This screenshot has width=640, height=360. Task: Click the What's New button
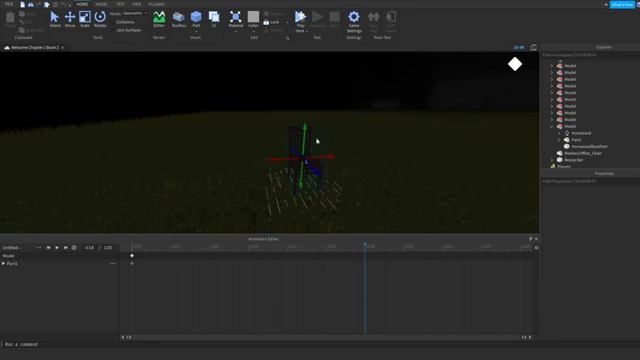622,4
